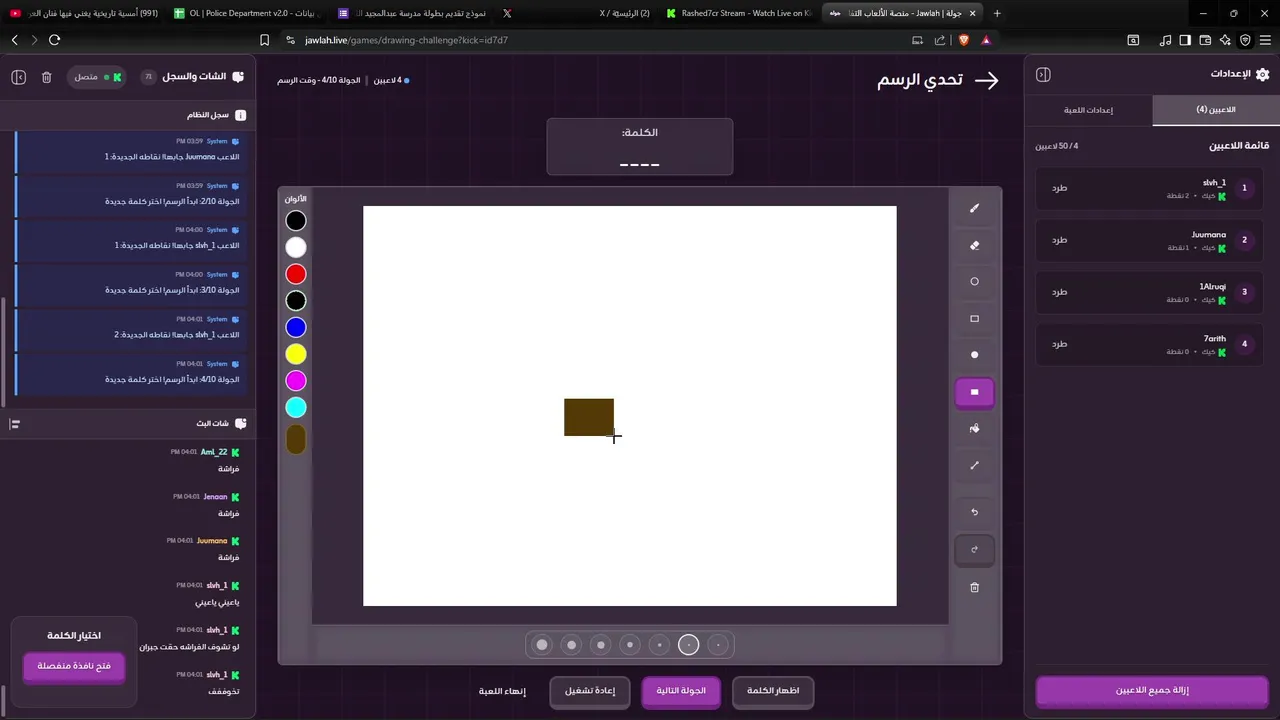Toggle the شات البث section options icon

14,424
